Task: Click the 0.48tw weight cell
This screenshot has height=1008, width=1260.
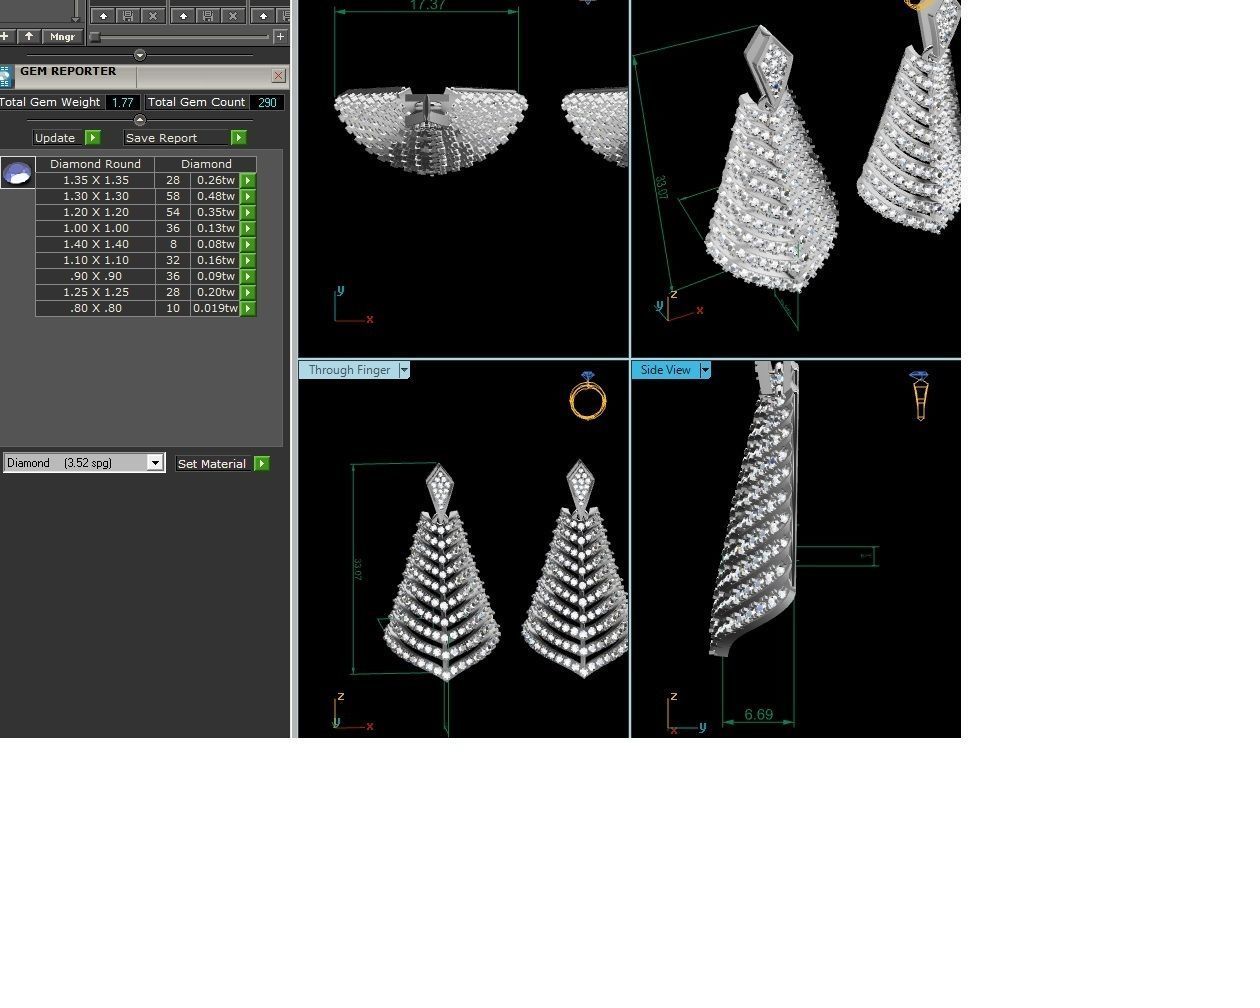Action: (215, 196)
